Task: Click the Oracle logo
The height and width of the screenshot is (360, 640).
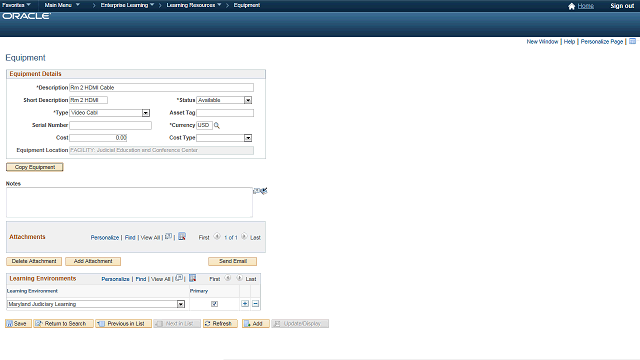Action: [x=27, y=16]
